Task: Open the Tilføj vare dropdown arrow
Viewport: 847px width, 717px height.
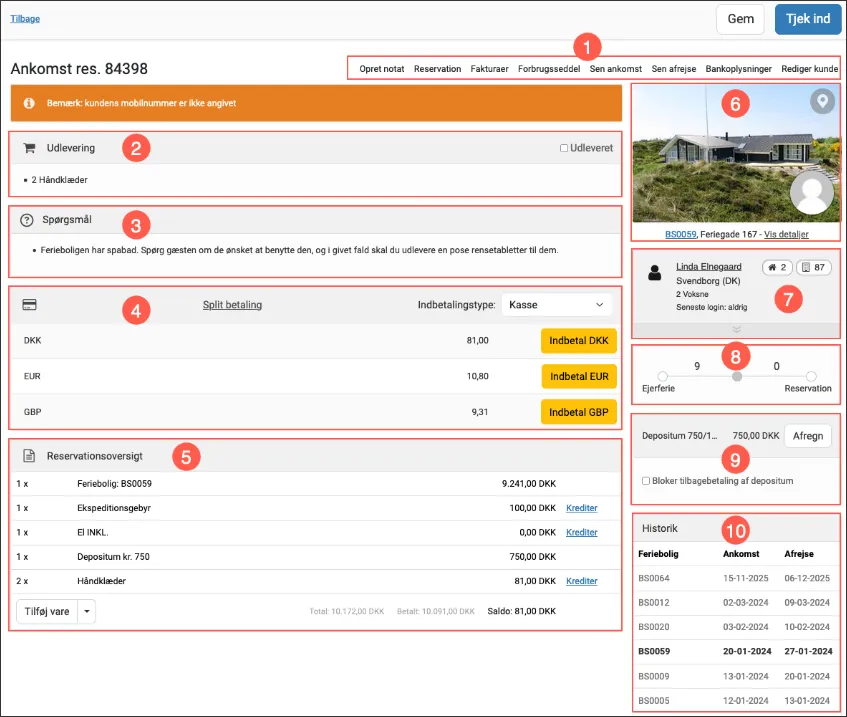Action: [86, 611]
